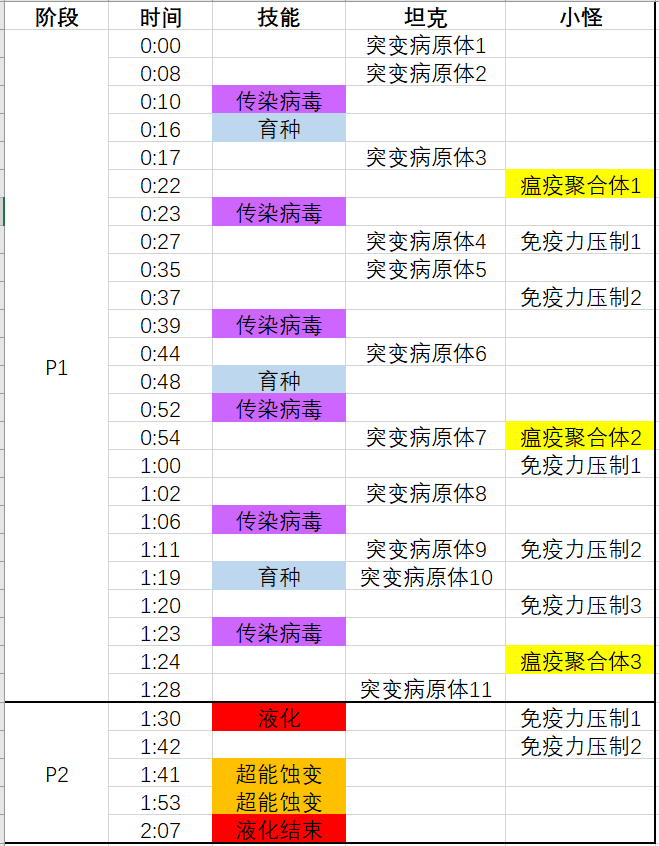Select the 时间 header cell
The image size is (659, 846).
160,17
